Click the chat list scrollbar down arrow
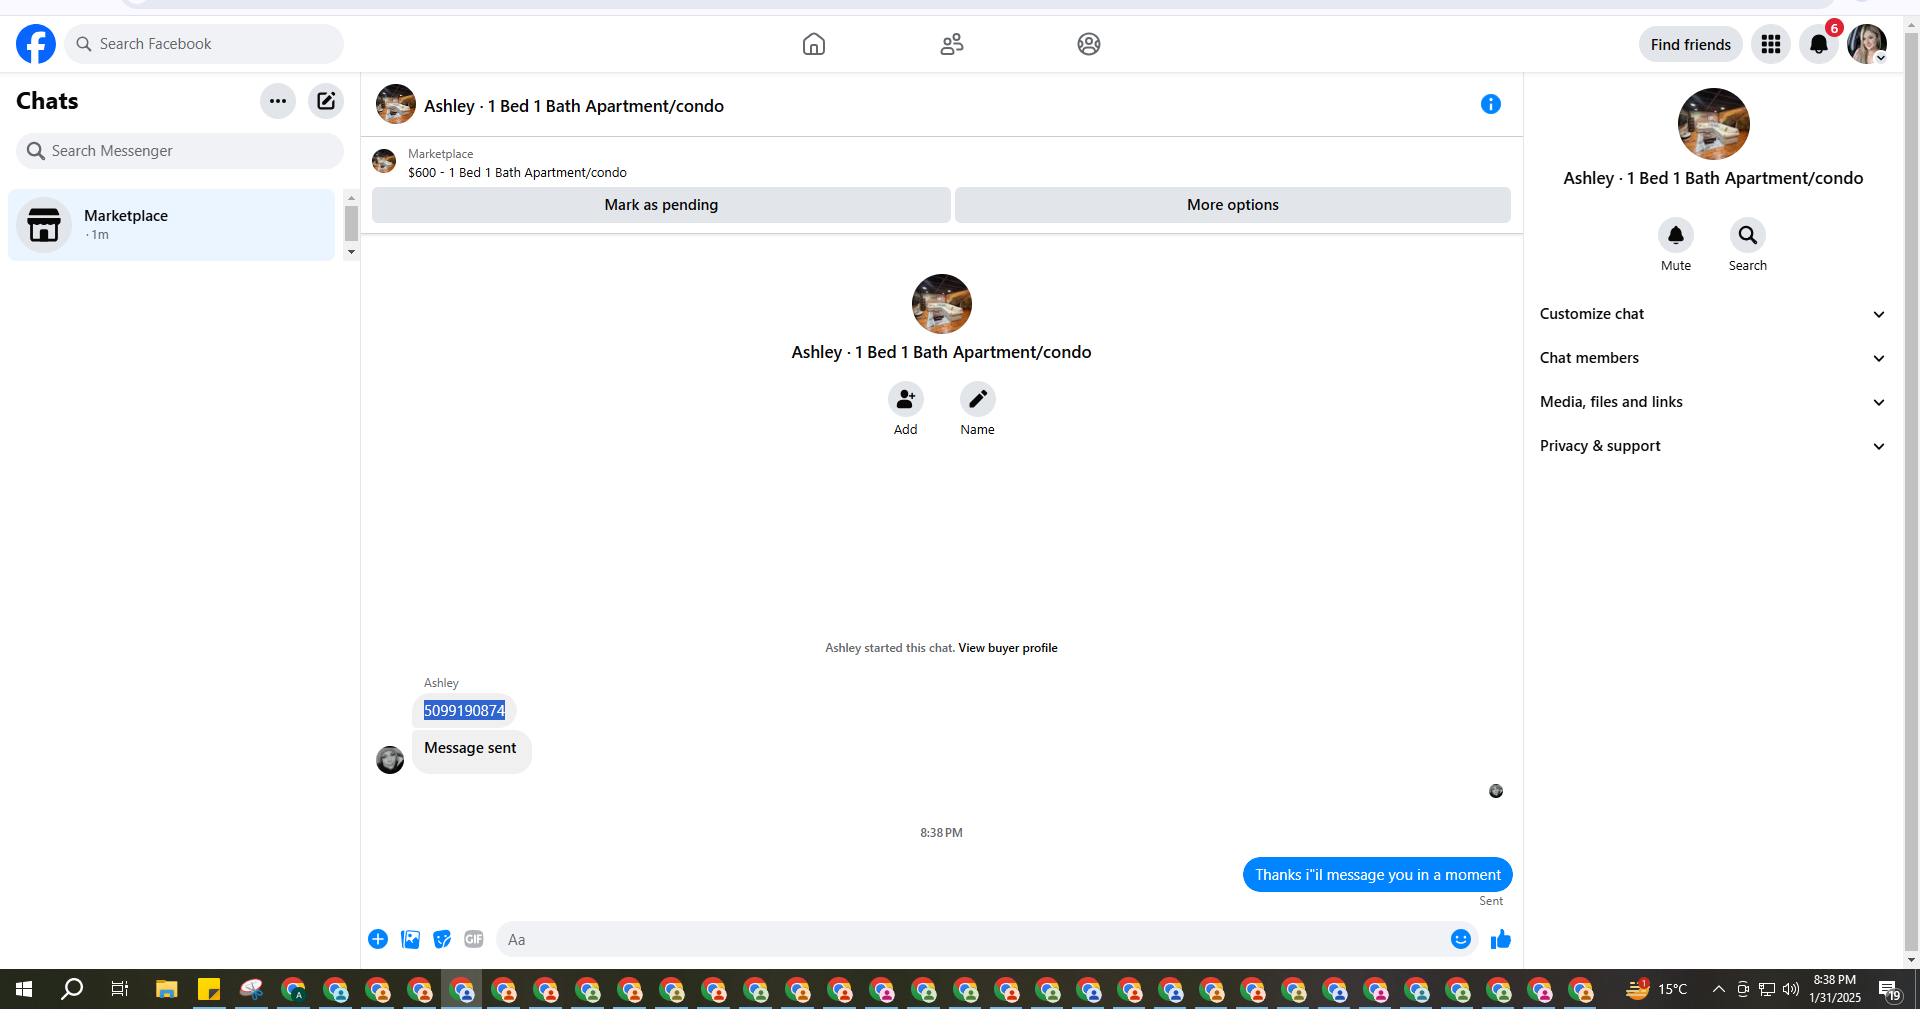 coord(351,252)
